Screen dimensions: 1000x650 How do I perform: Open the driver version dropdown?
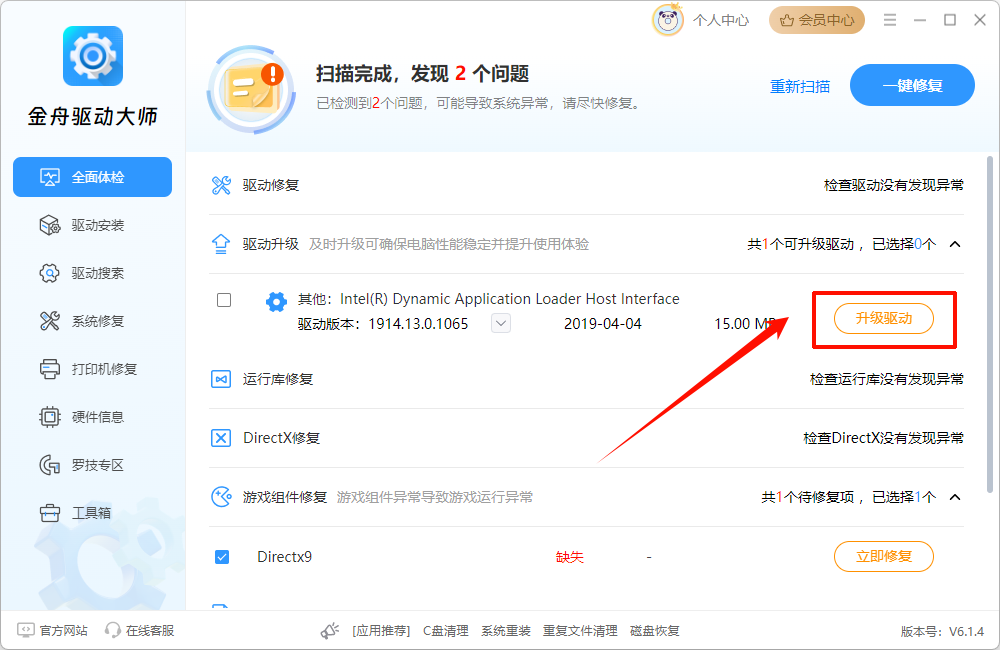(x=500, y=322)
